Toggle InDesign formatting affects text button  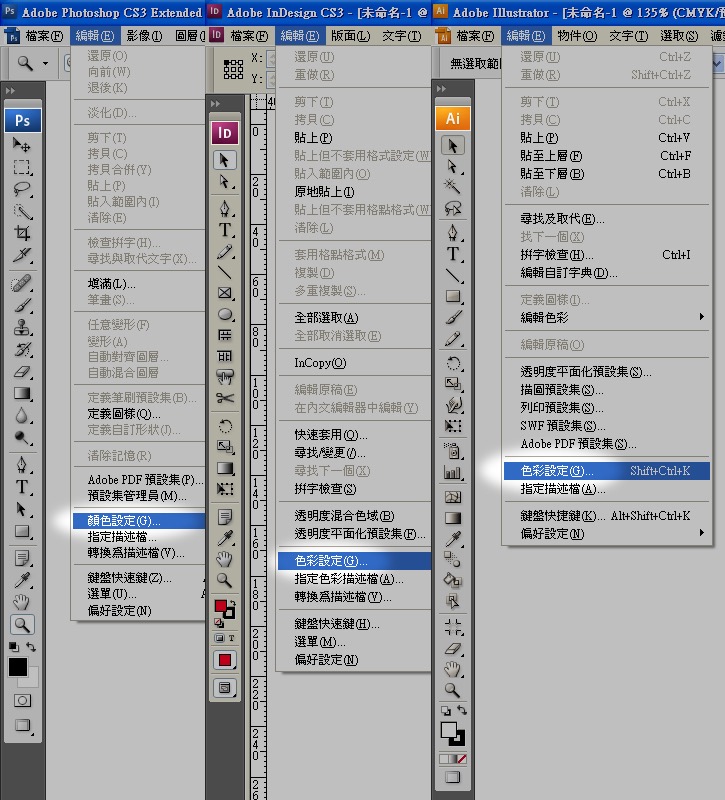(231, 638)
